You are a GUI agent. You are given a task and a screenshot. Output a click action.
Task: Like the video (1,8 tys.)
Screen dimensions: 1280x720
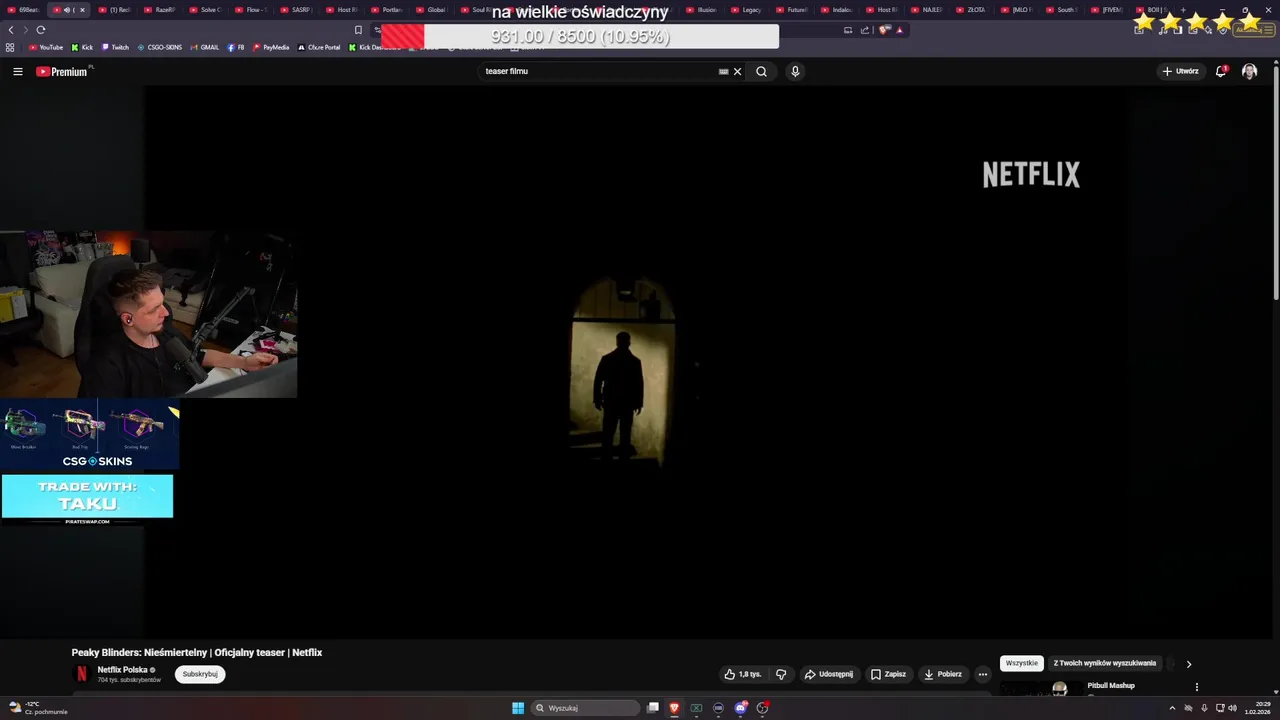pyautogui.click(x=742, y=674)
